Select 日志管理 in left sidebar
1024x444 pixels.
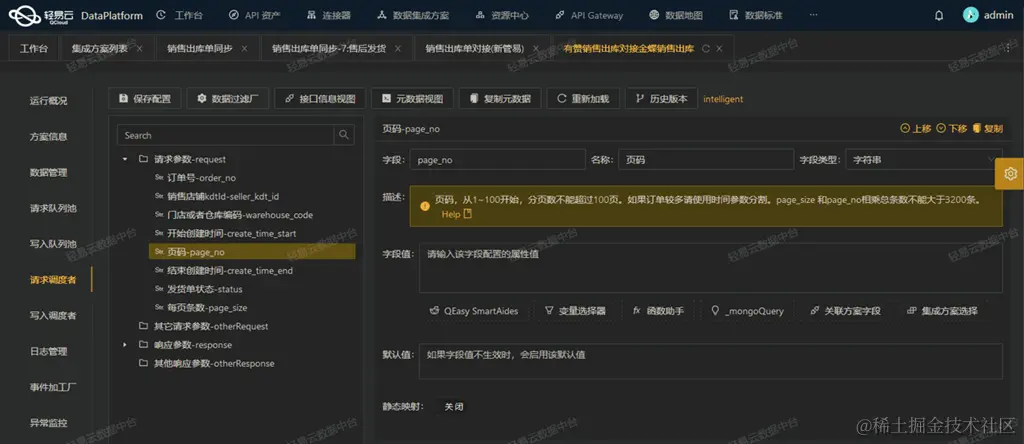pyautogui.click(x=48, y=351)
